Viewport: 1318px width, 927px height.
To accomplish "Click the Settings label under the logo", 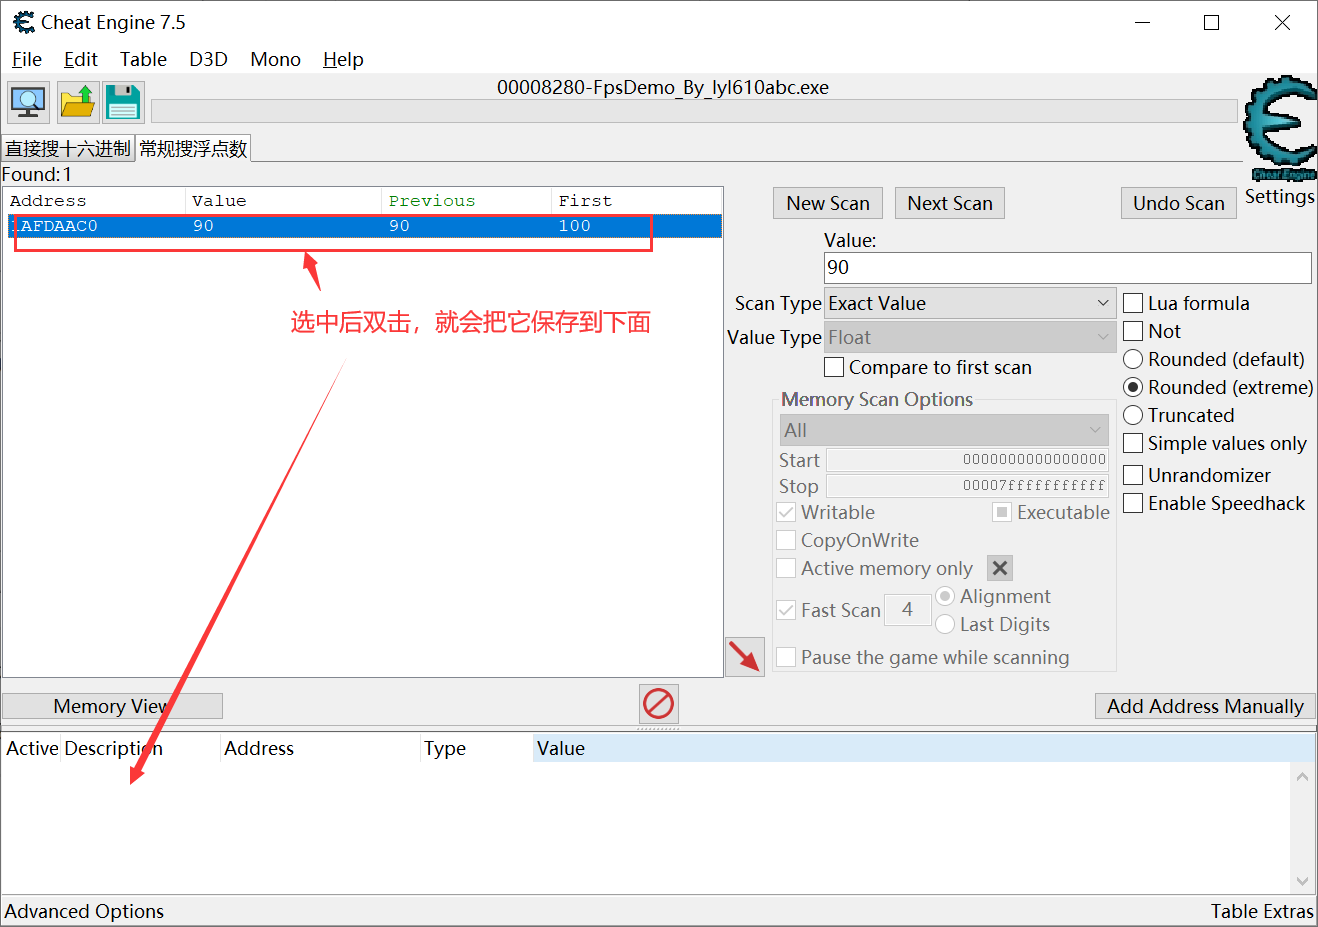I will [1279, 196].
